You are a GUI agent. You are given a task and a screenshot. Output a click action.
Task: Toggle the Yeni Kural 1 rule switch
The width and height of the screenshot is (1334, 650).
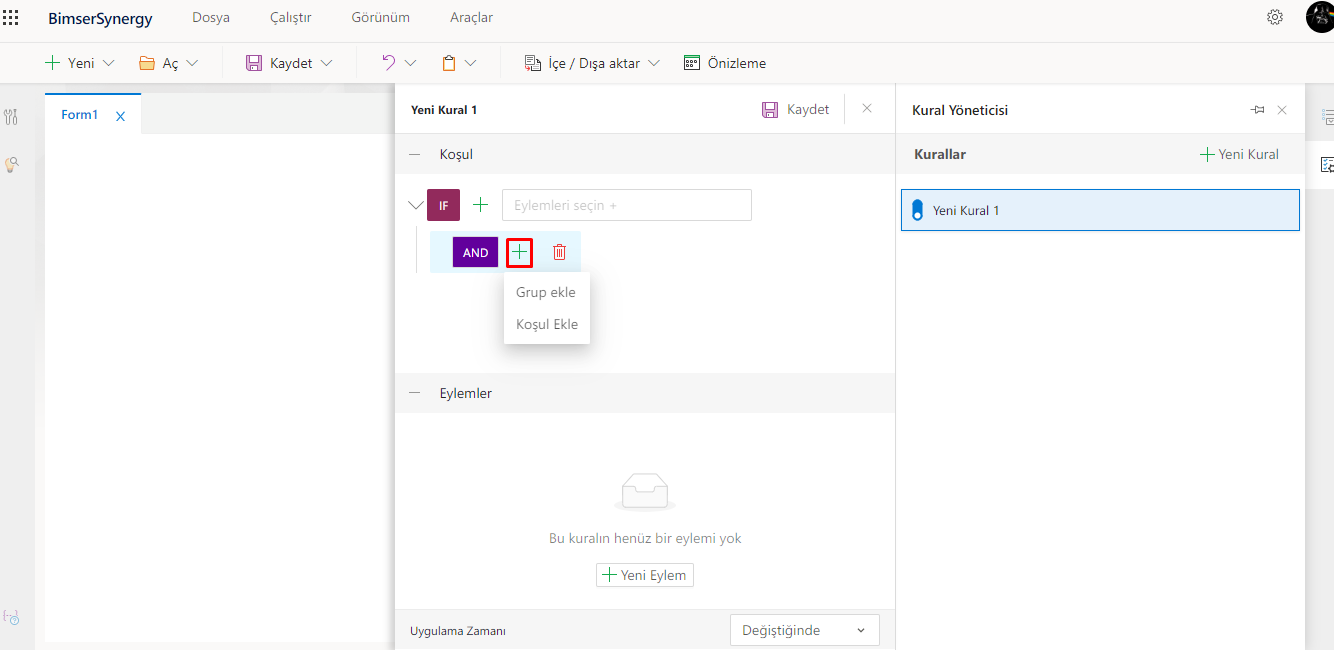tap(918, 211)
